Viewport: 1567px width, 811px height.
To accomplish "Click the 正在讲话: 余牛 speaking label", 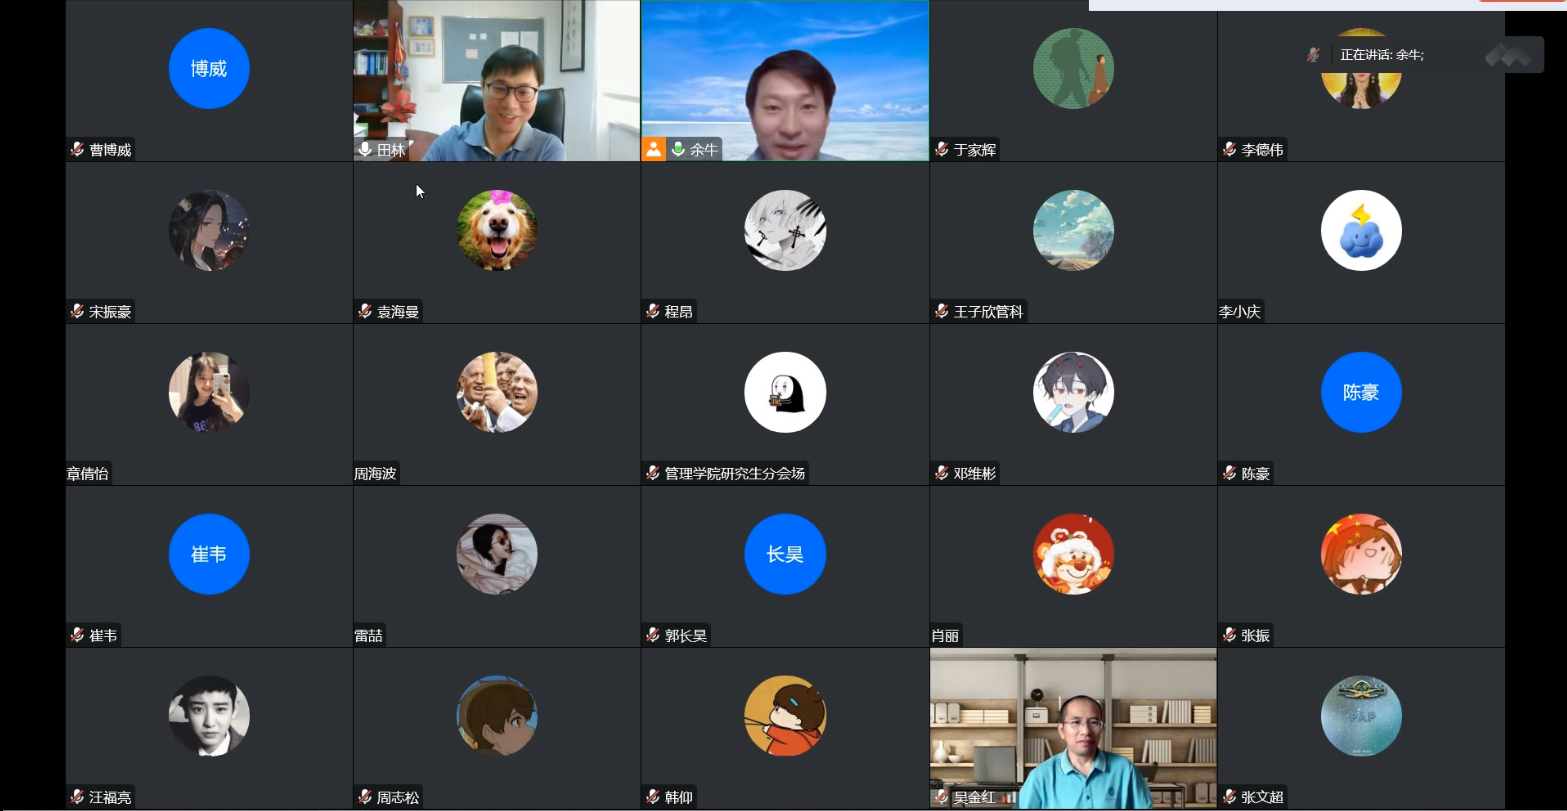I will [x=1382, y=55].
